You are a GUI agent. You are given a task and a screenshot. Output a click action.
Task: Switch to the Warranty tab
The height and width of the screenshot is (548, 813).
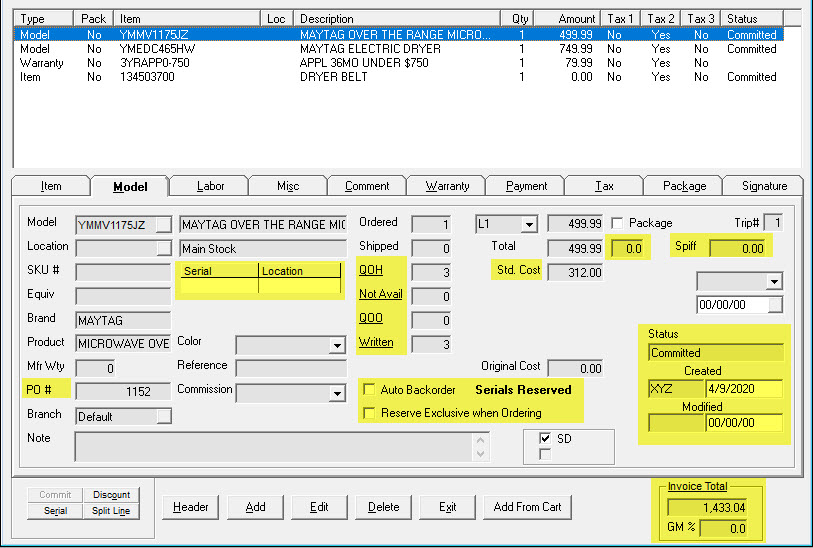[447, 186]
